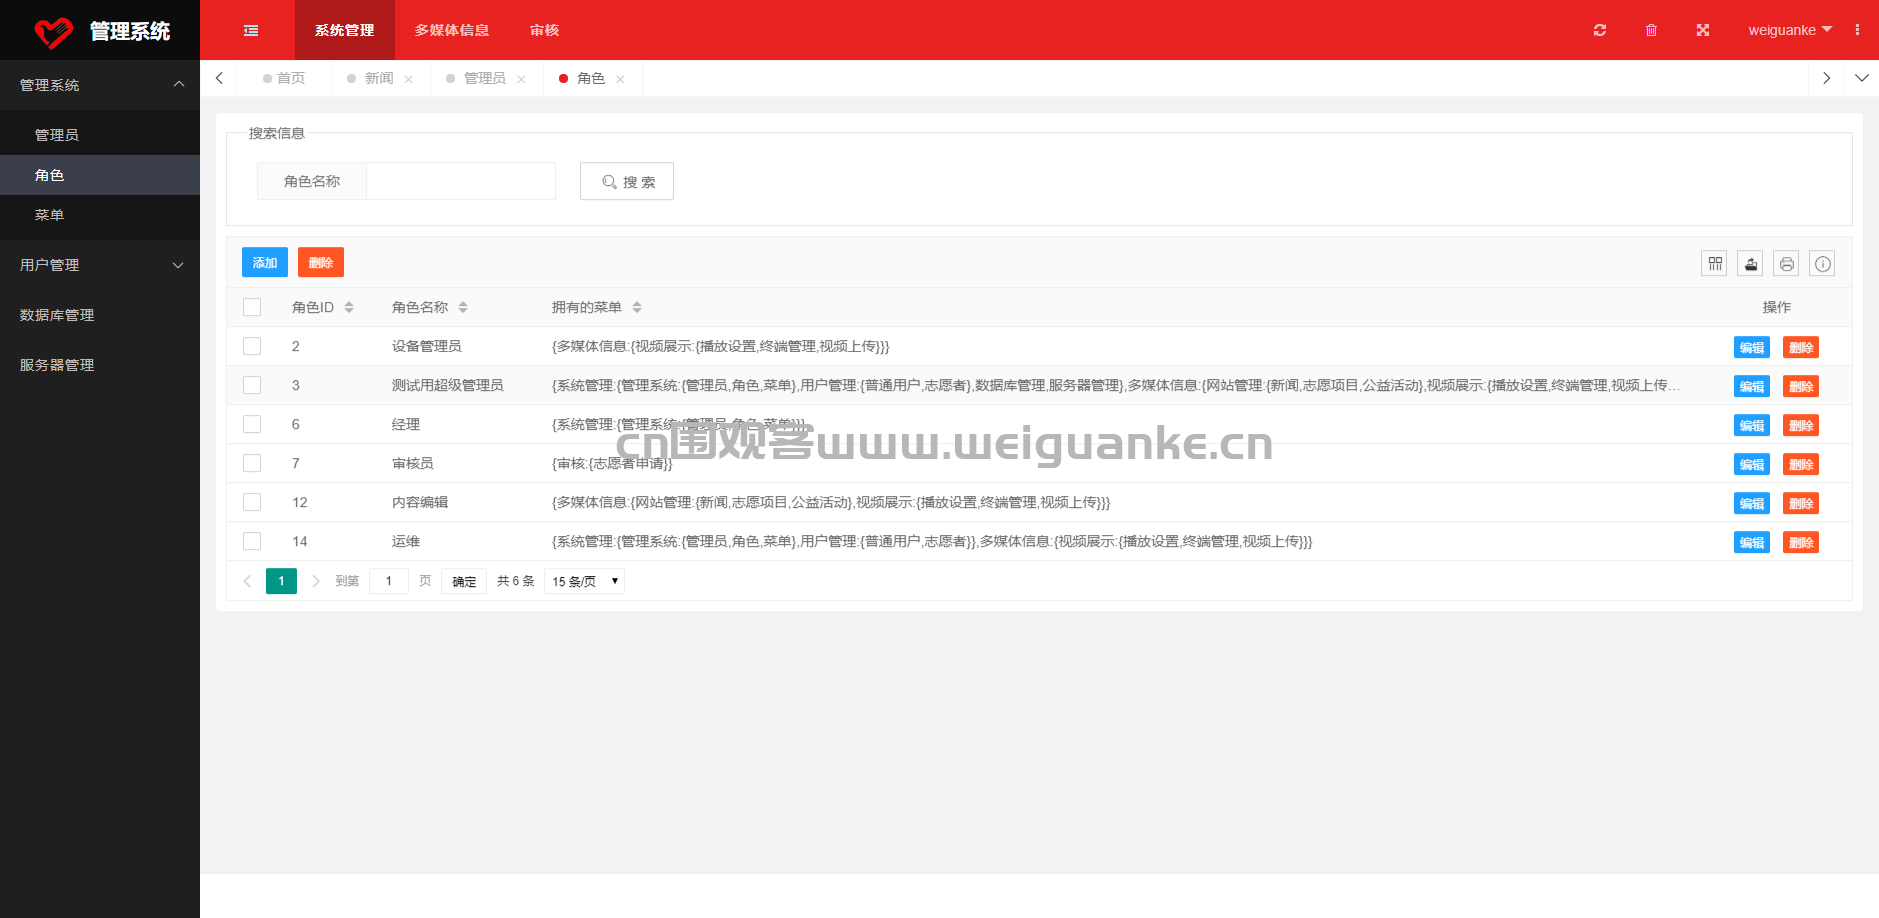Image resolution: width=1879 pixels, height=918 pixels.
Task: Switch to the 多媒体信息 top menu
Action: 452,30
